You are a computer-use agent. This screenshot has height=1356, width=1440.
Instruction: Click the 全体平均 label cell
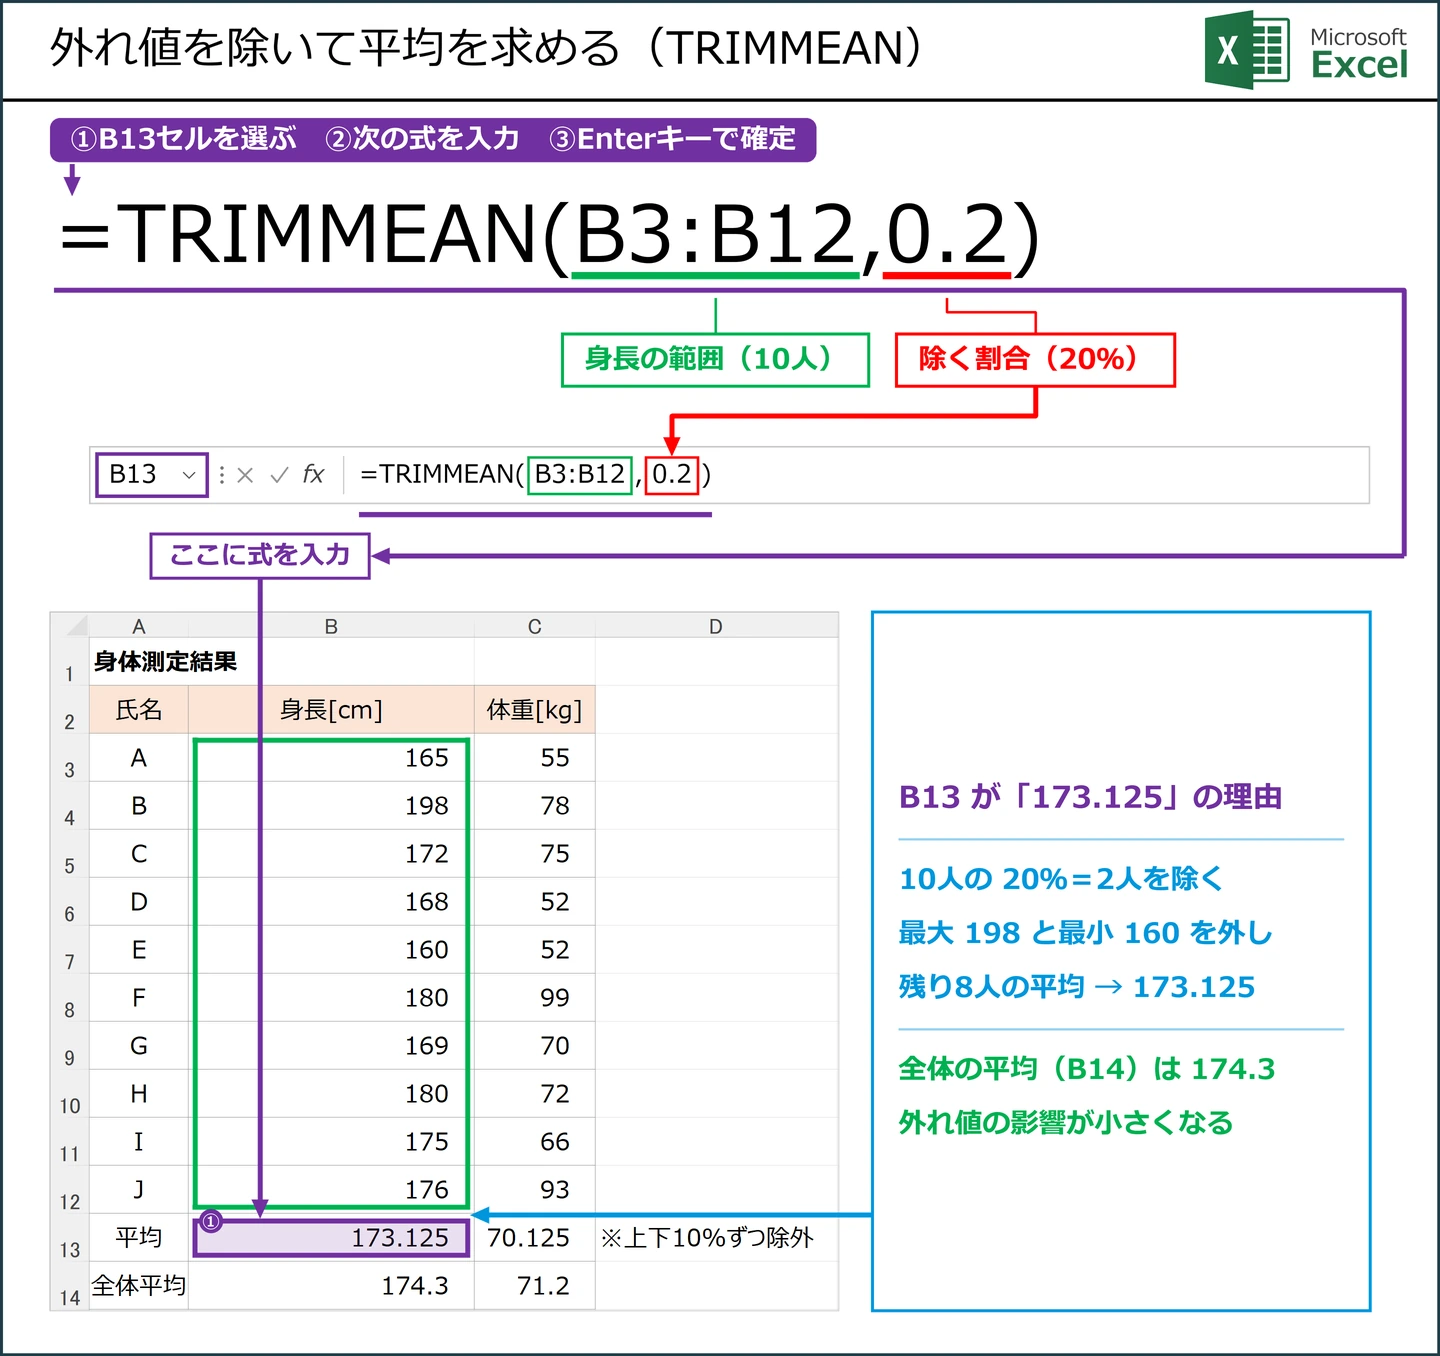tap(139, 1286)
